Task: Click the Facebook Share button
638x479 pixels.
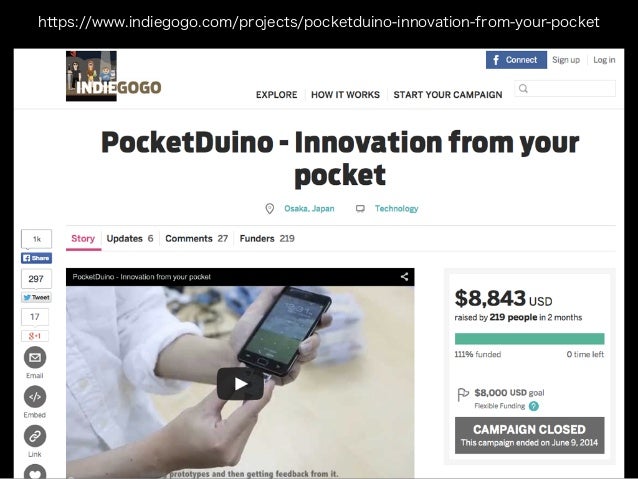Action: pyautogui.click(x=36, y=258)
